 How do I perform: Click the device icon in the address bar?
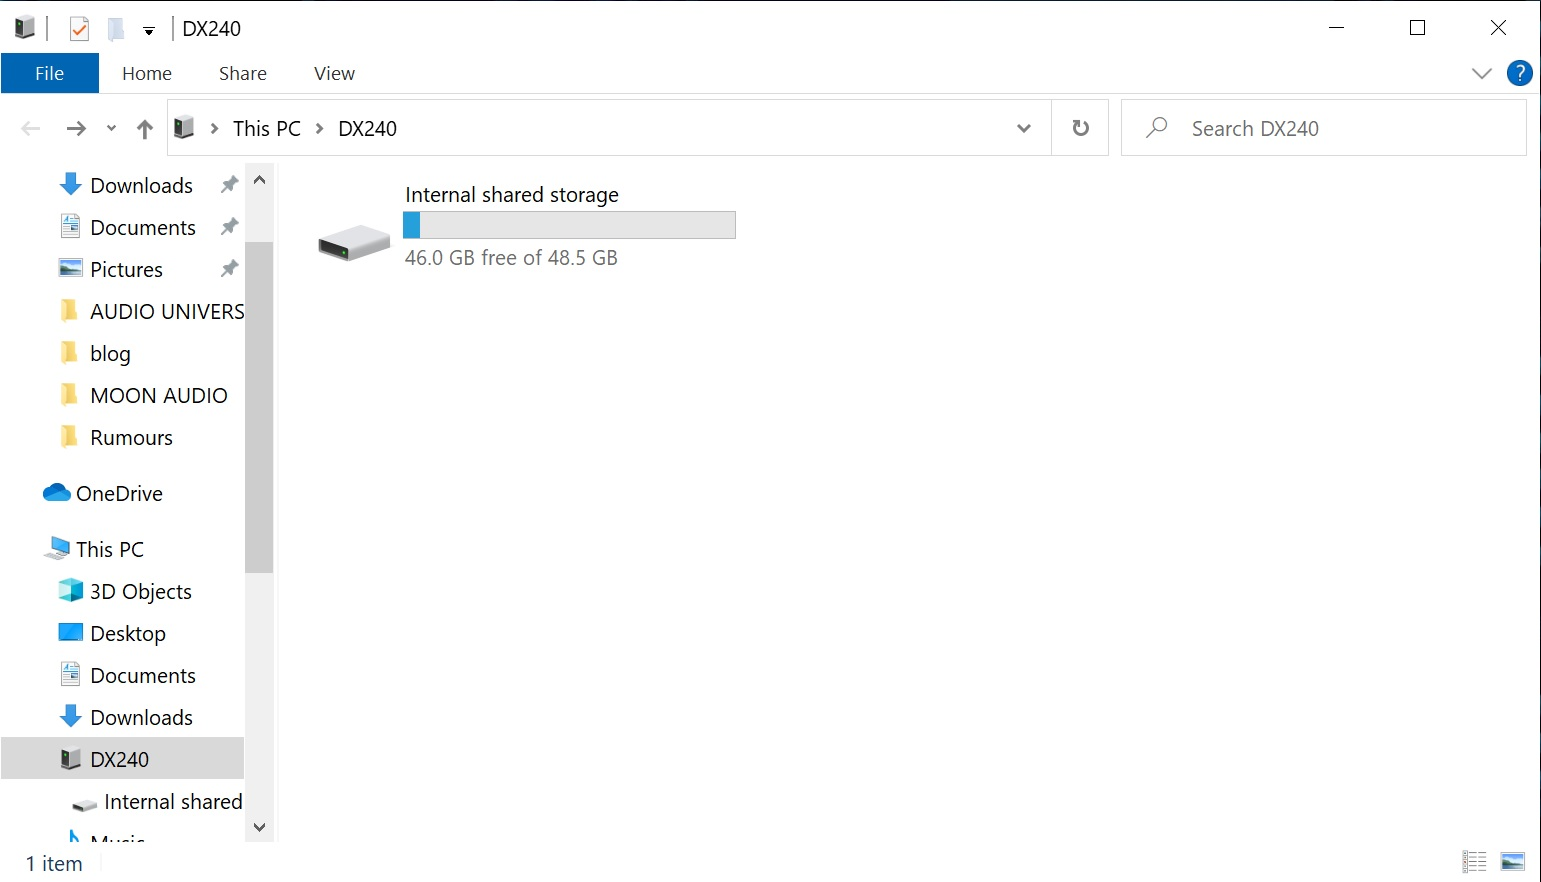(x=184, y=128)
